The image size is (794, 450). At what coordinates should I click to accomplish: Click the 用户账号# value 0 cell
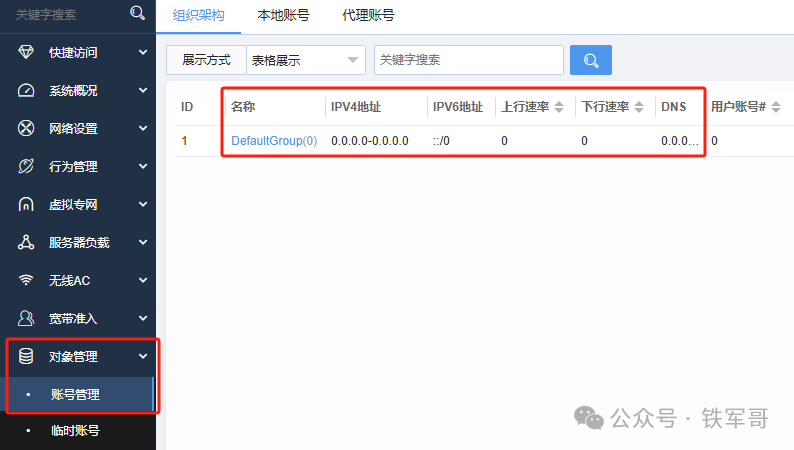714,141
